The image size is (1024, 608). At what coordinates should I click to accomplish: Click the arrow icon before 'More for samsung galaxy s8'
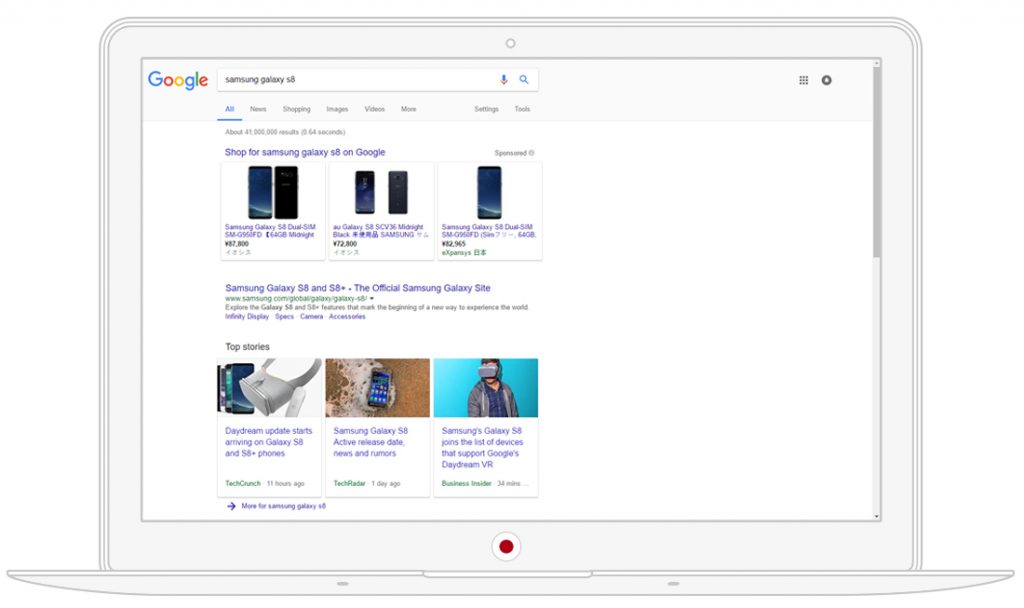[231, 506]
